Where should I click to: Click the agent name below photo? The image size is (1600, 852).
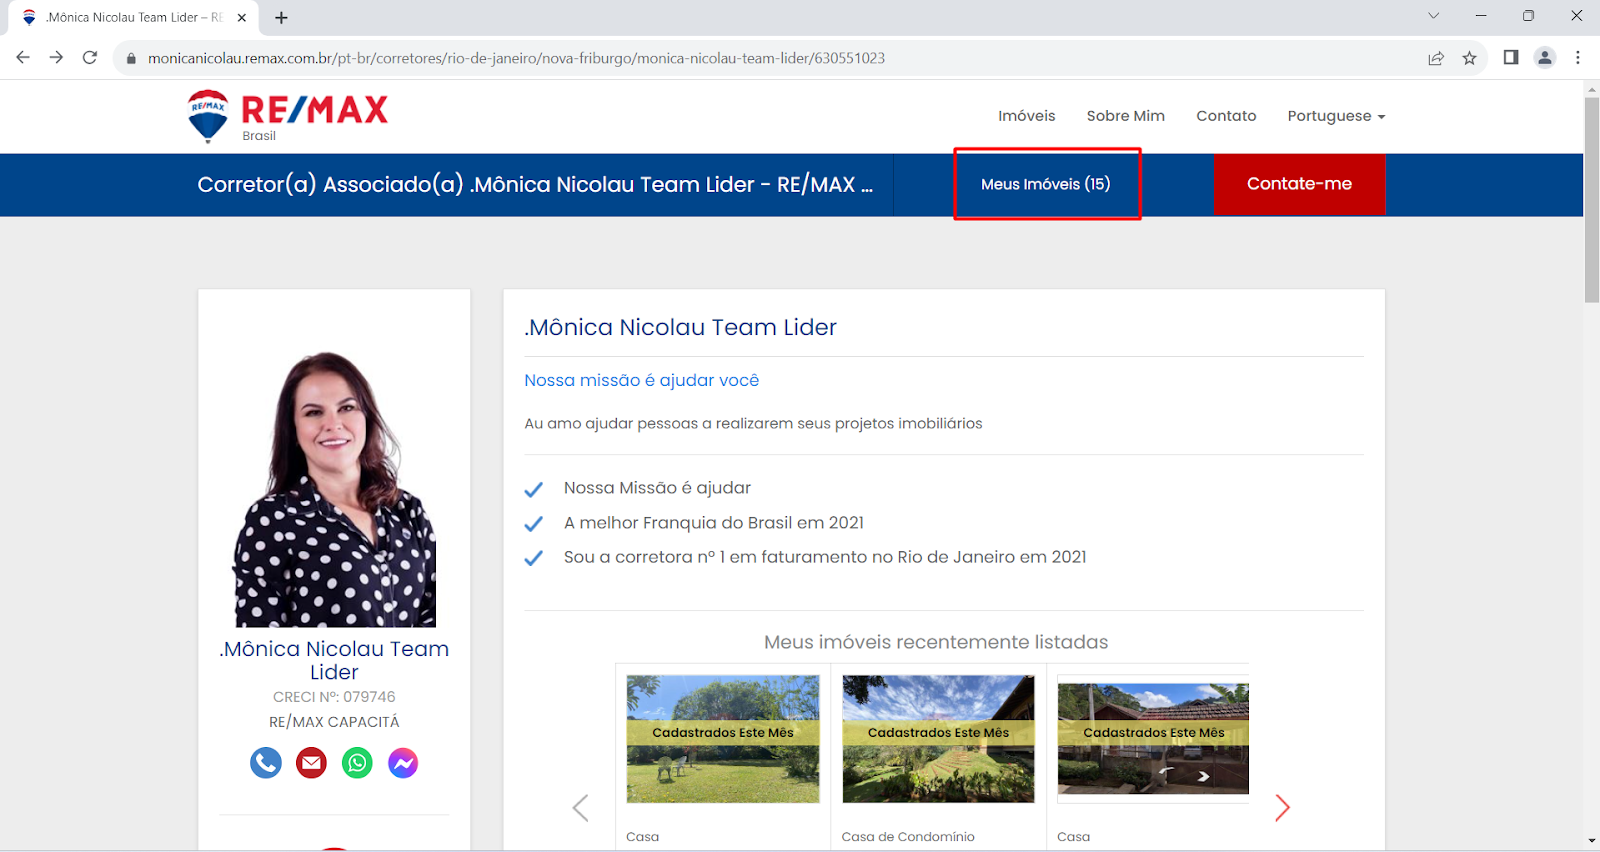(334, 660)
